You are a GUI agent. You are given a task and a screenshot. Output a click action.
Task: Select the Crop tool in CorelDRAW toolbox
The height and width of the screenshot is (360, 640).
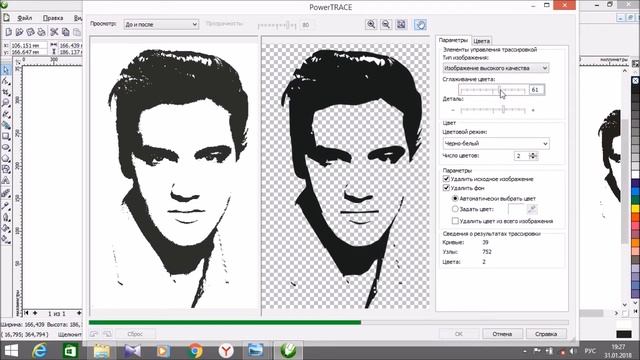point(6,92)
